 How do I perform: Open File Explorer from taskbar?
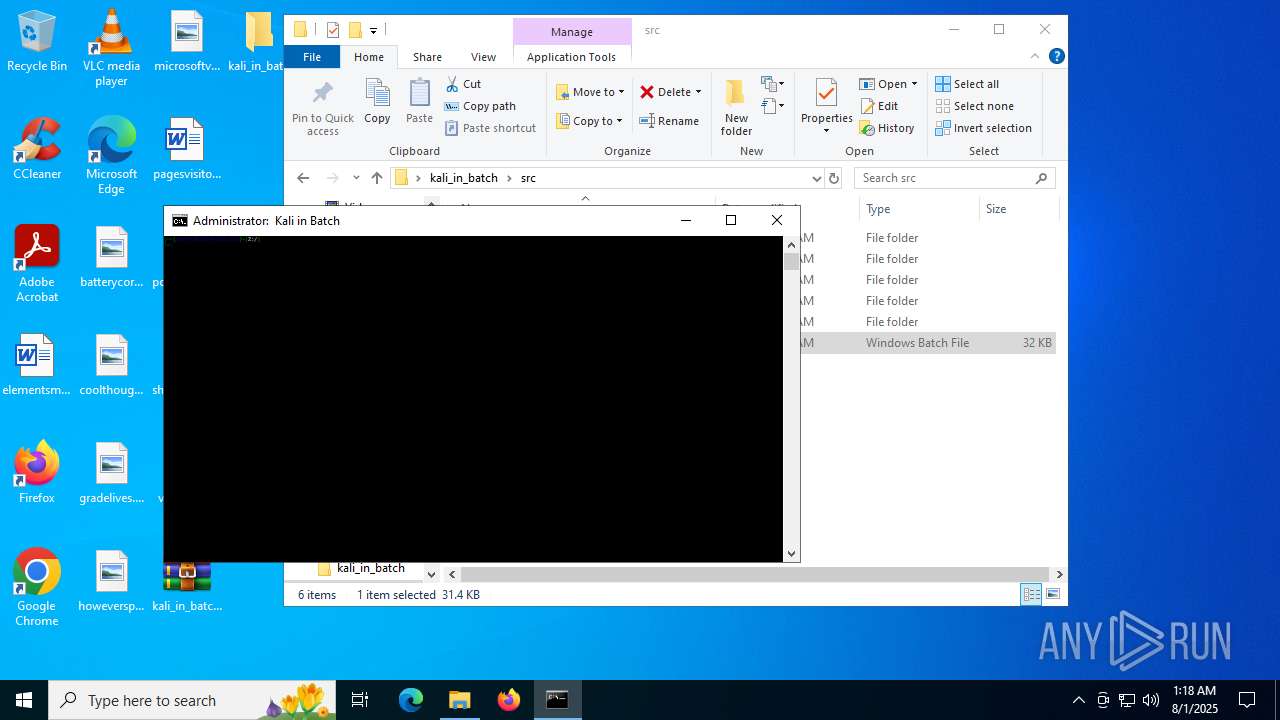(459, 700)
